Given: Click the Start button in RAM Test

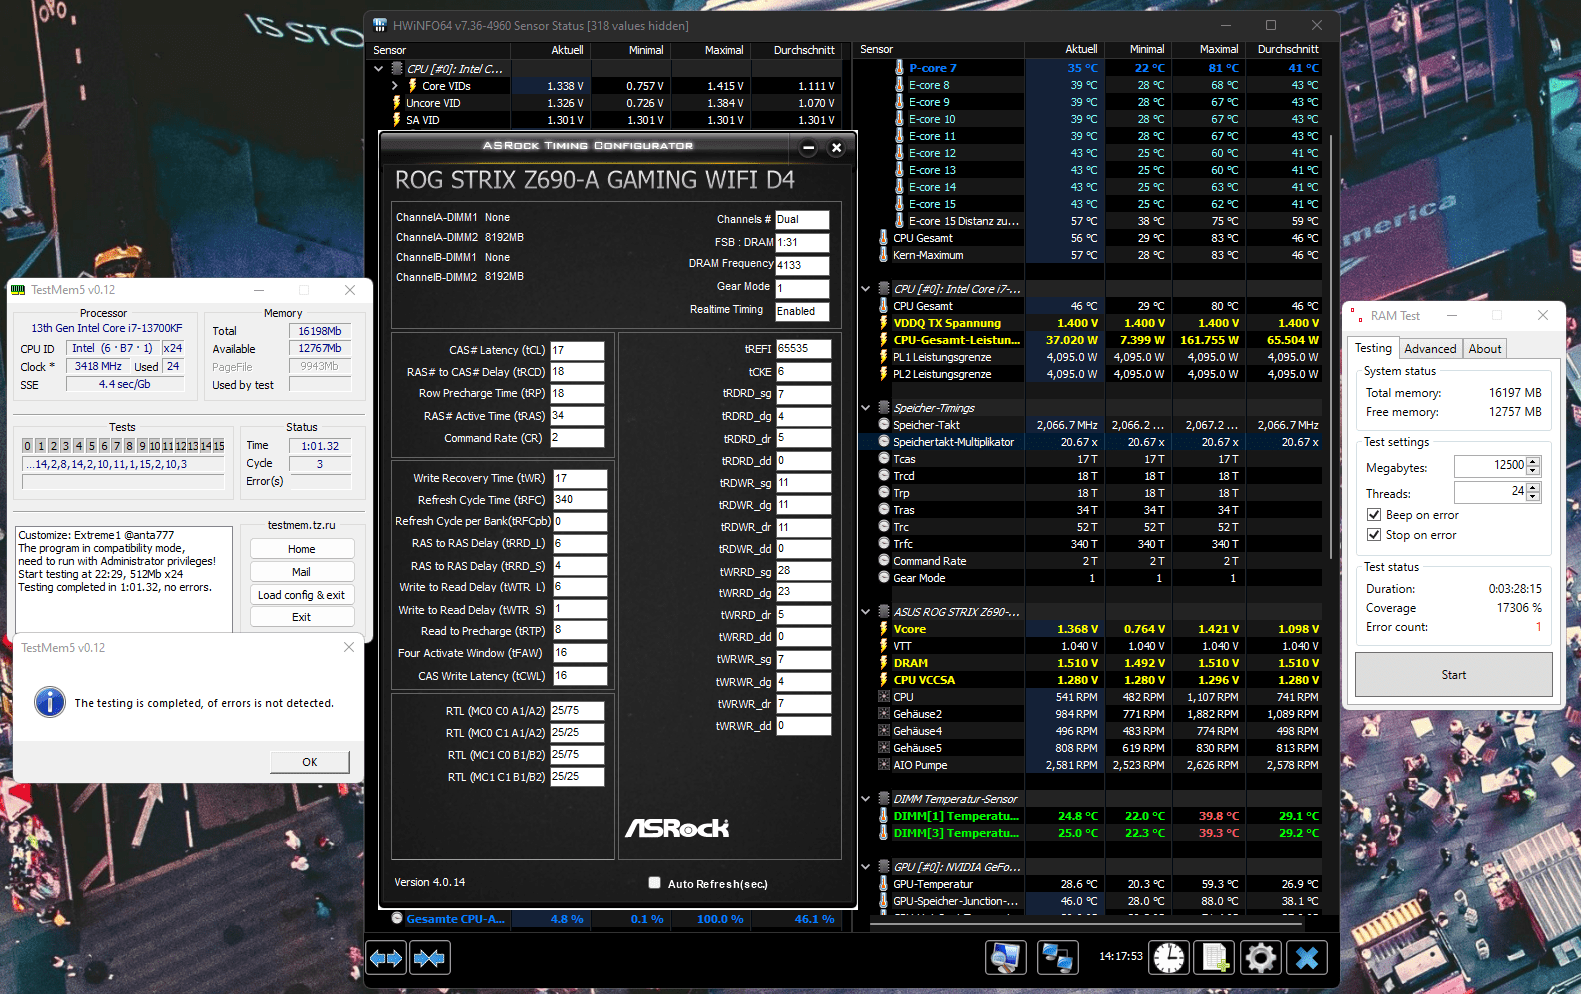Looking at the screenshot, I should (1453, 675).
